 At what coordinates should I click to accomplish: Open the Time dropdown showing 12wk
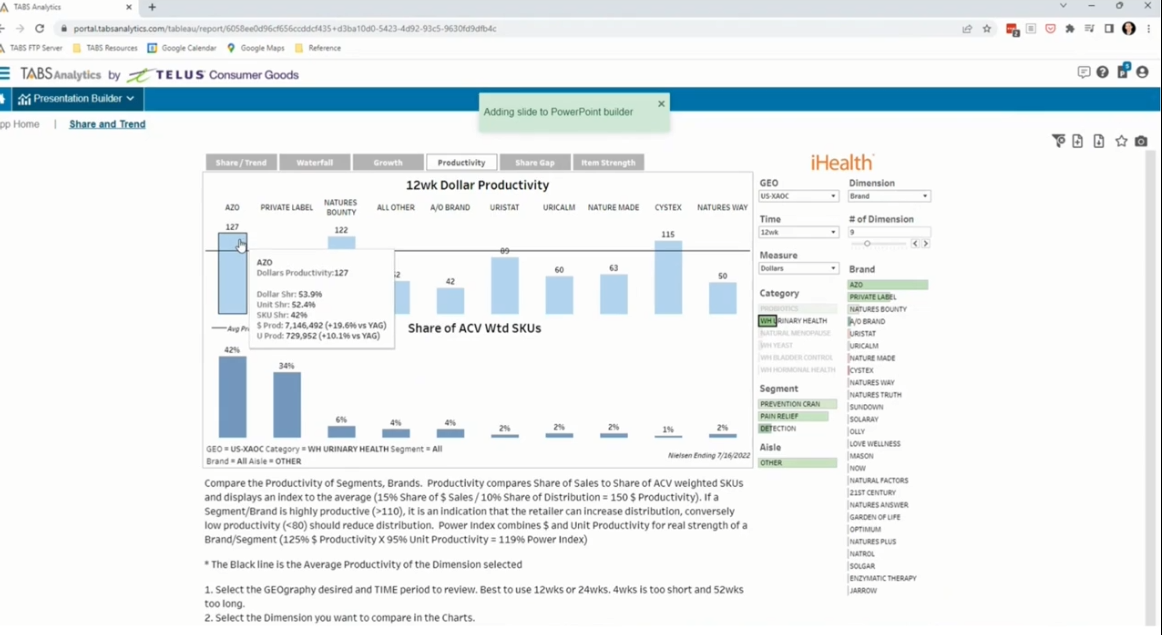click(798, 232)
